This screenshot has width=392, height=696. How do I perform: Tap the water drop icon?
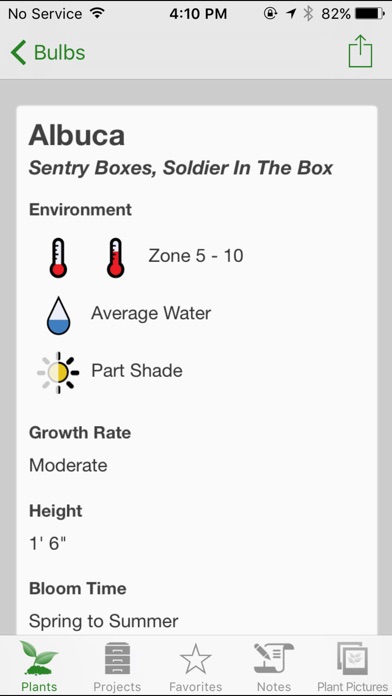59,315
